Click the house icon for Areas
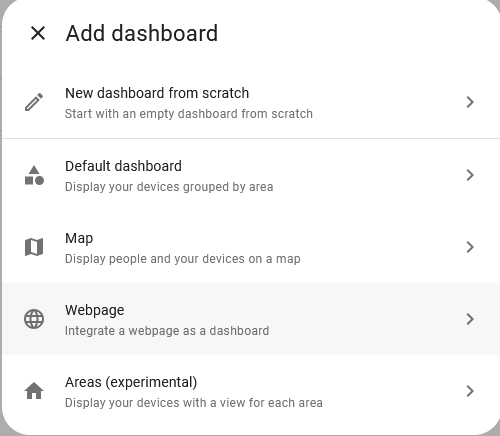 pos(34,391)
